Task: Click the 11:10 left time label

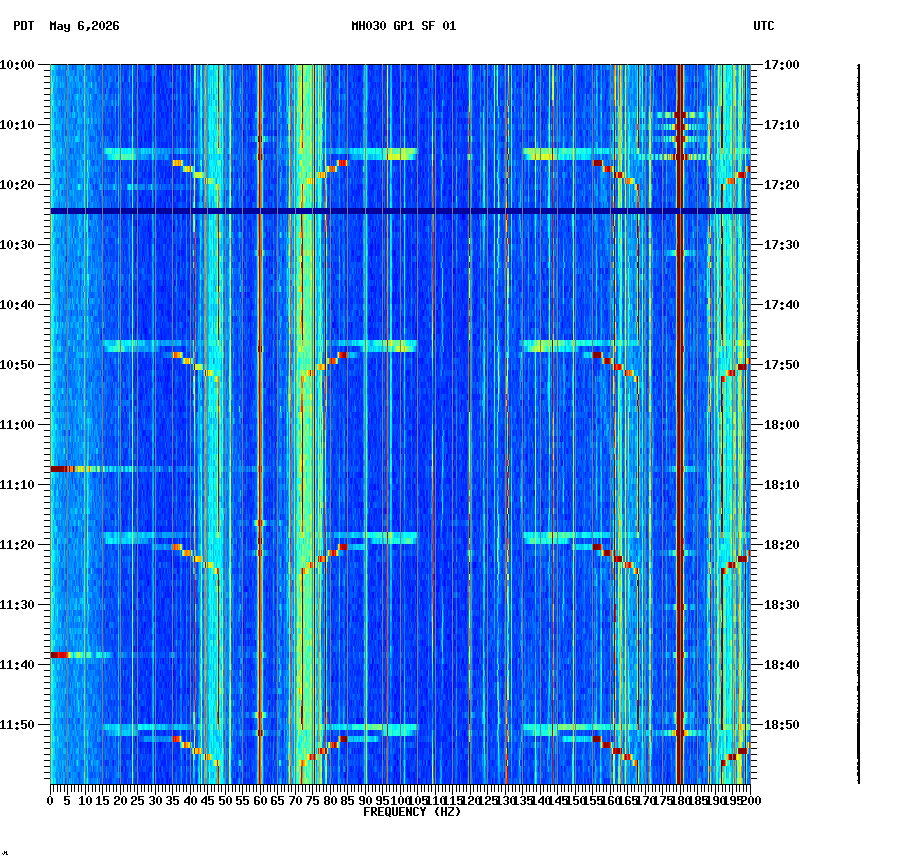Action: click(x=17, y=485)
